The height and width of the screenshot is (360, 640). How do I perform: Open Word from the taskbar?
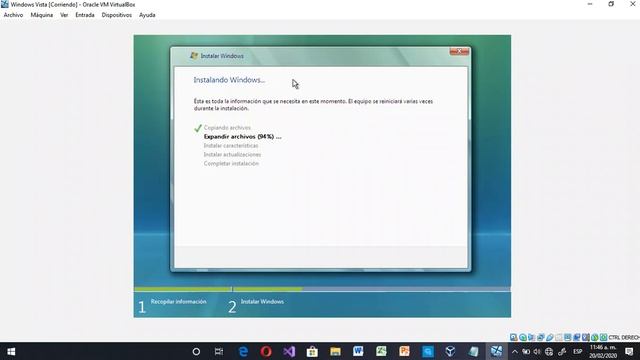tap(358, 351)
